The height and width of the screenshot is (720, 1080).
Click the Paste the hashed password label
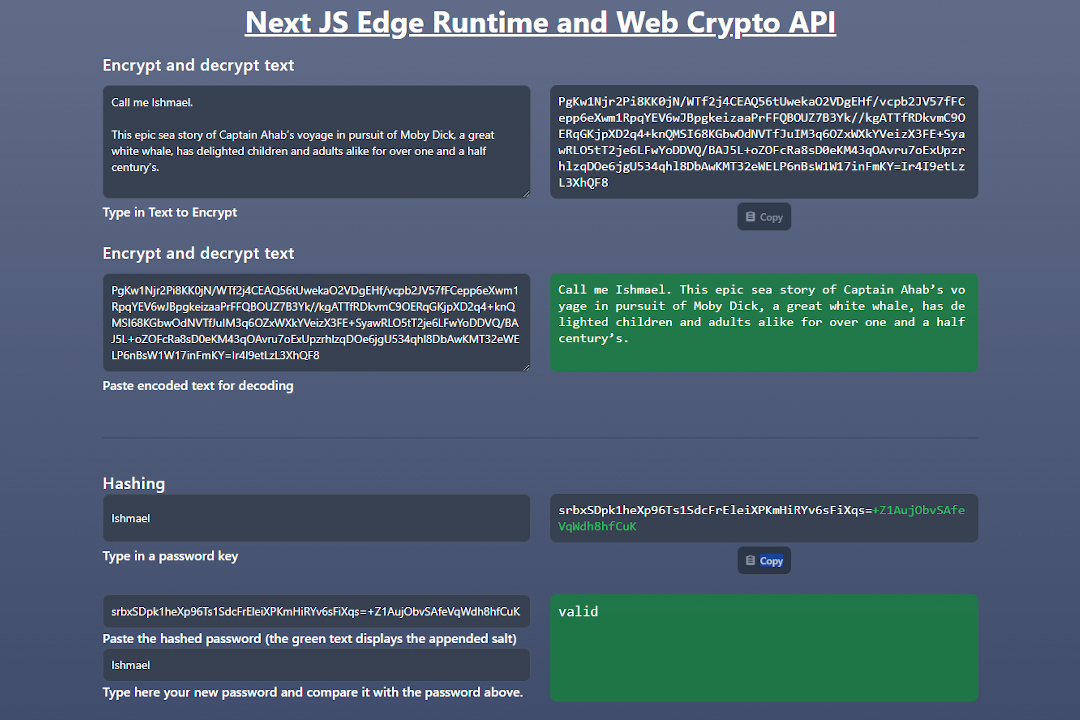coord(309,639)
